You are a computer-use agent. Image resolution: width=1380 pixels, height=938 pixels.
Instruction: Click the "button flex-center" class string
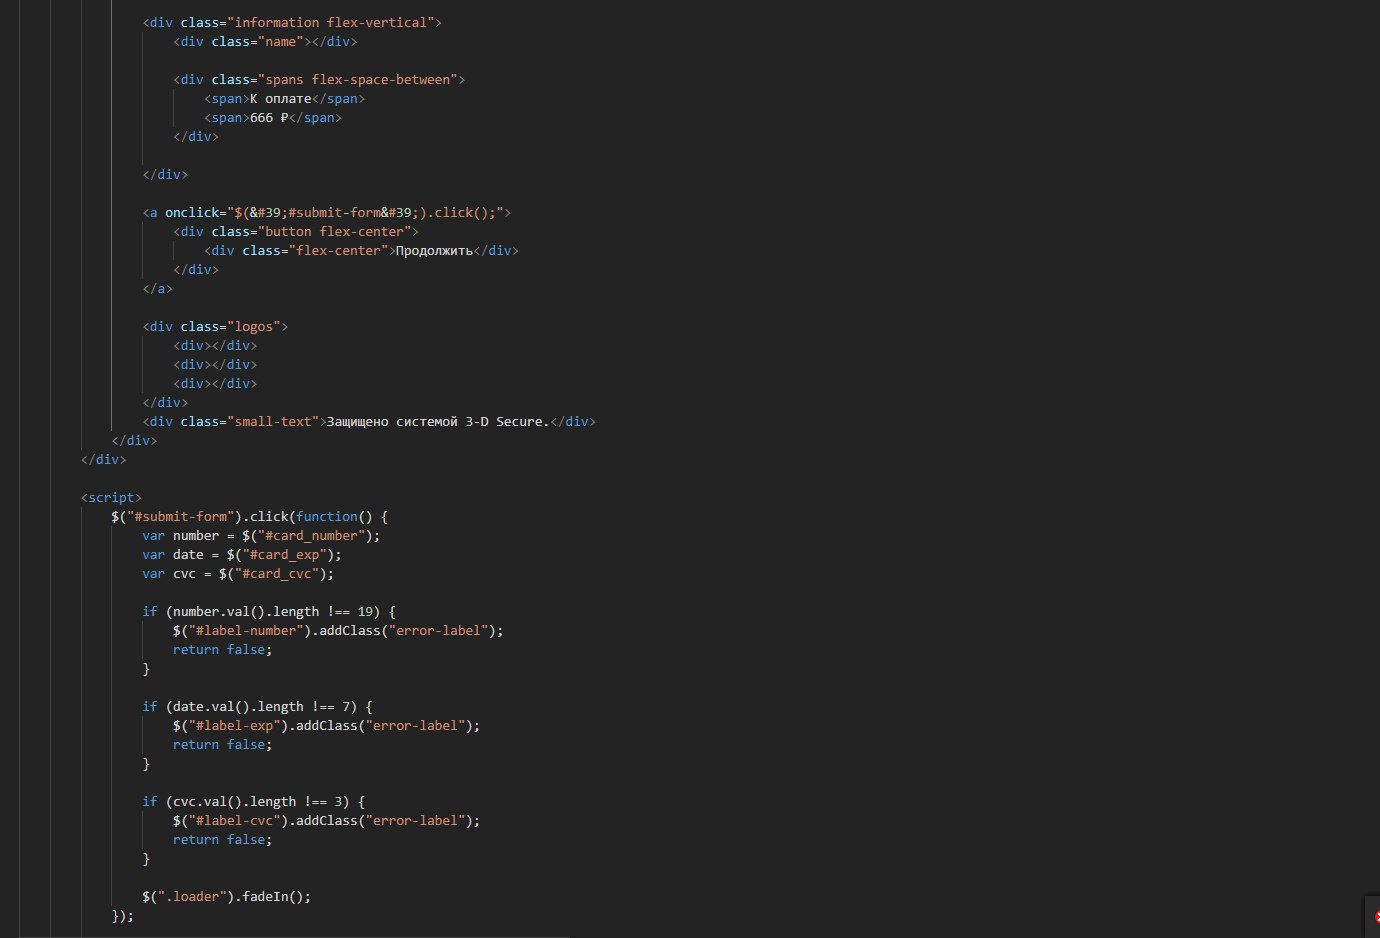(x=334, y=231)
